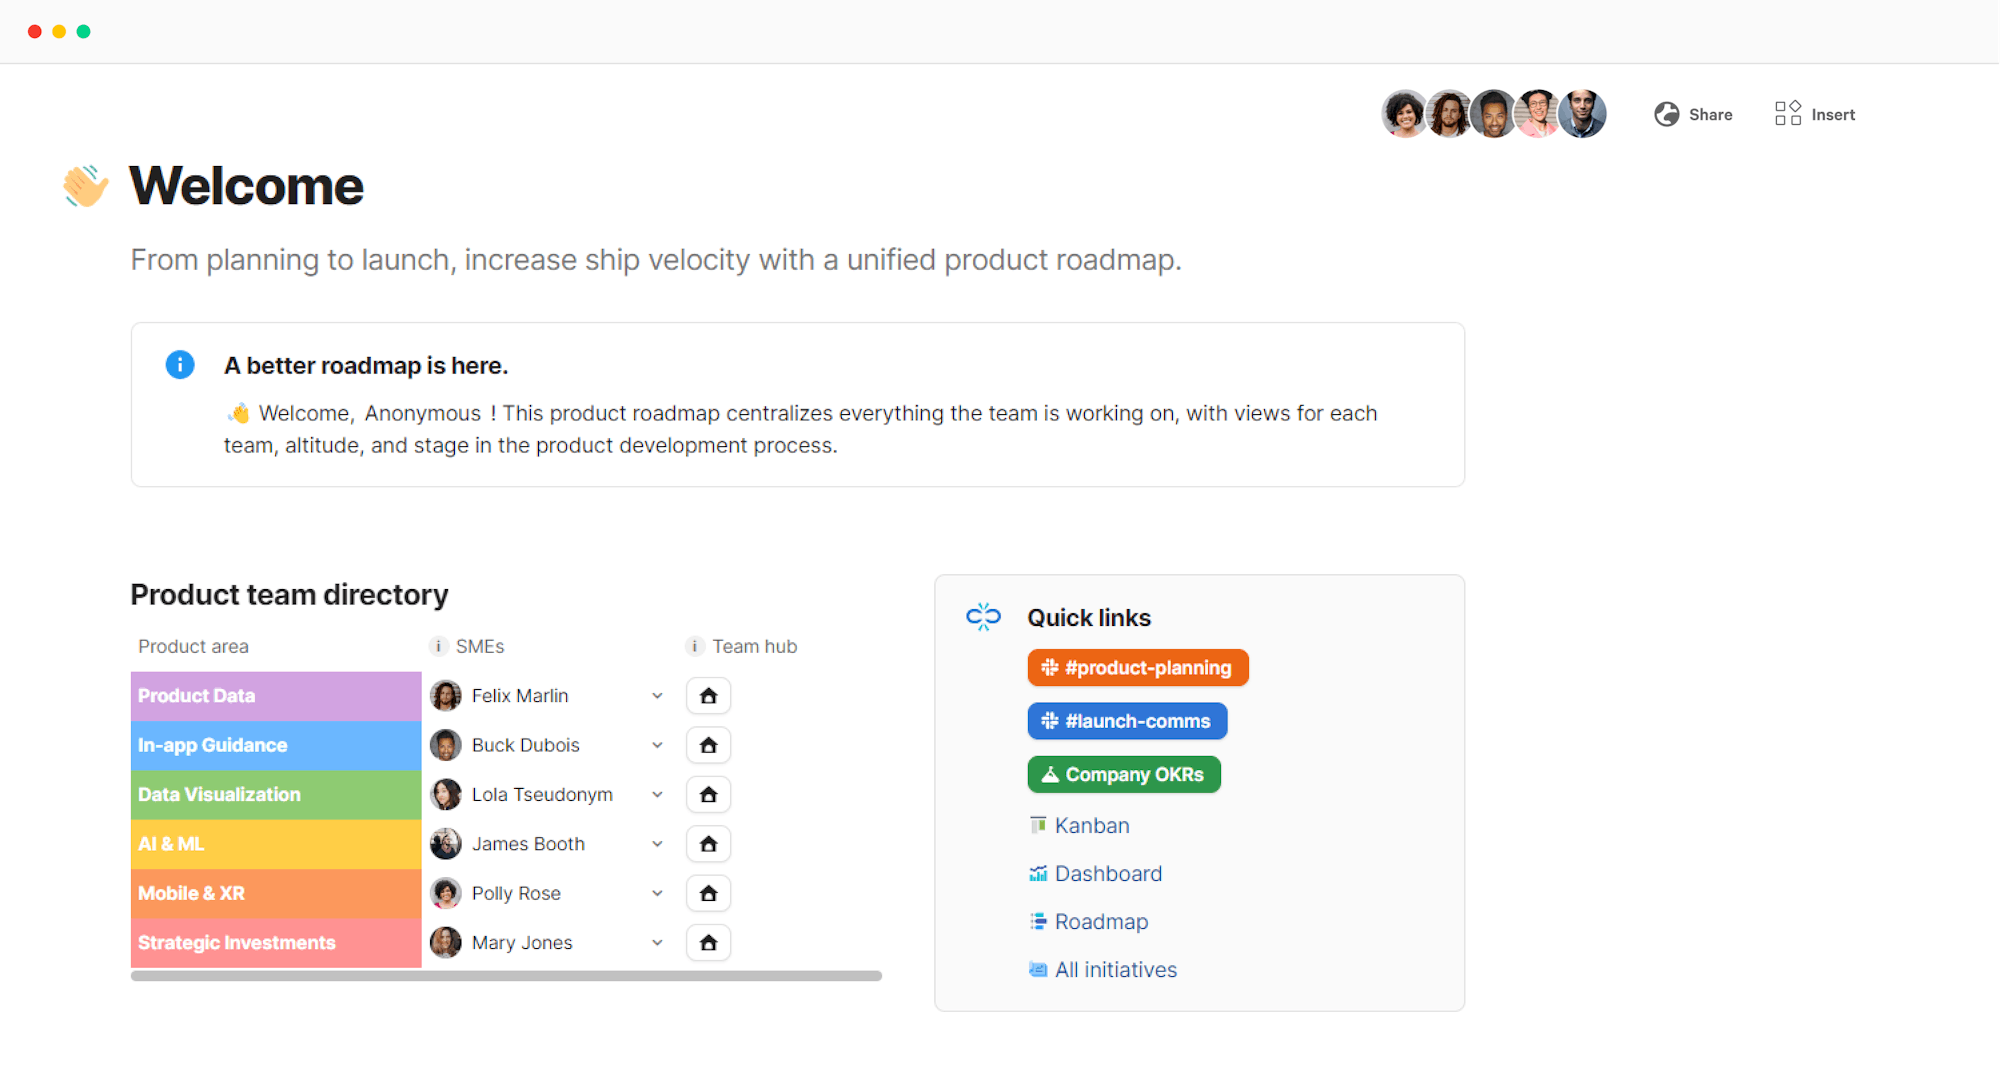Click the table's horizontal scrollbar

tap(506, 976)
